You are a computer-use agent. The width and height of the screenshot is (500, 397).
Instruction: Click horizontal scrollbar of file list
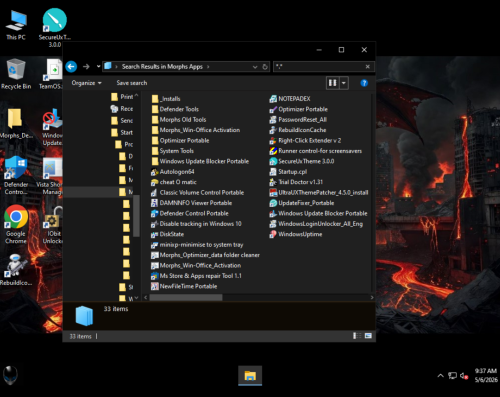[x=186, y=297]
